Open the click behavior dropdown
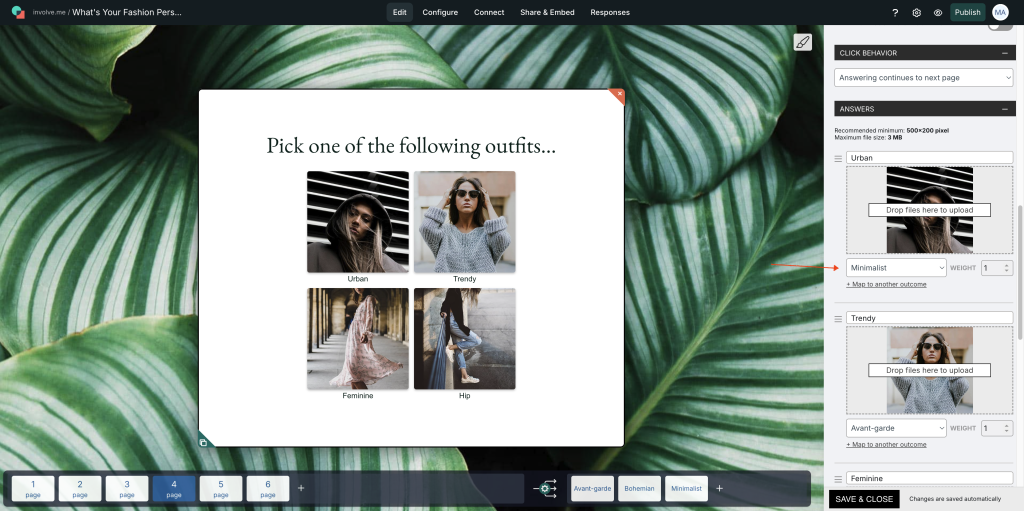 coord(923,78)
